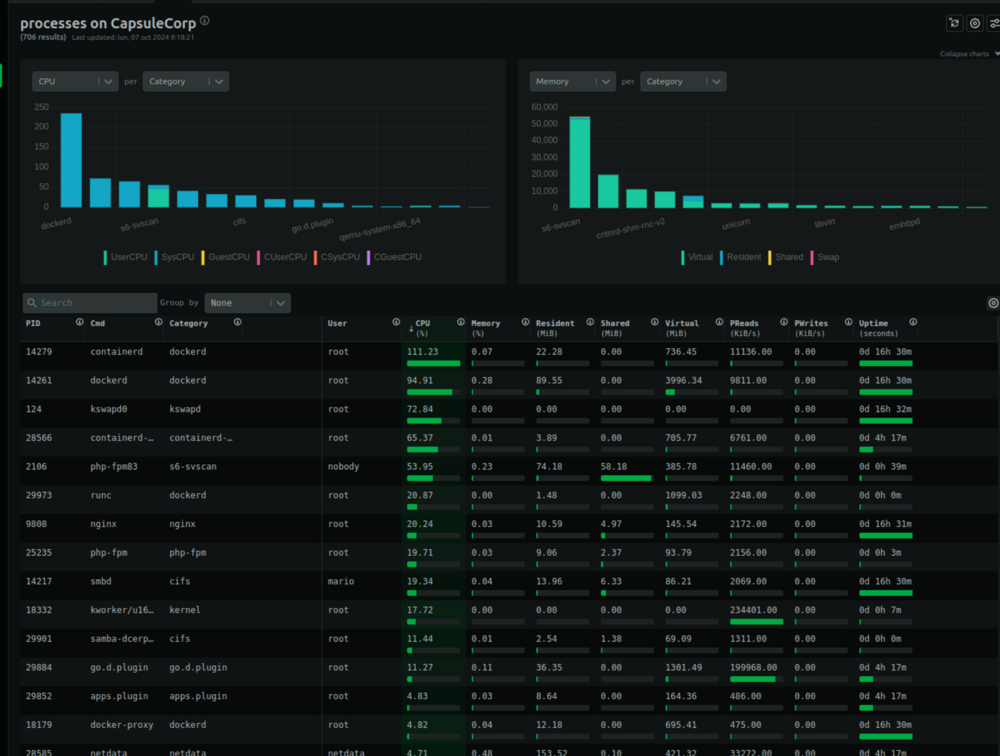Click the Virtual column info icon
The width and height of the screenshot is (1000, 756).
click(x=719, y=322)
